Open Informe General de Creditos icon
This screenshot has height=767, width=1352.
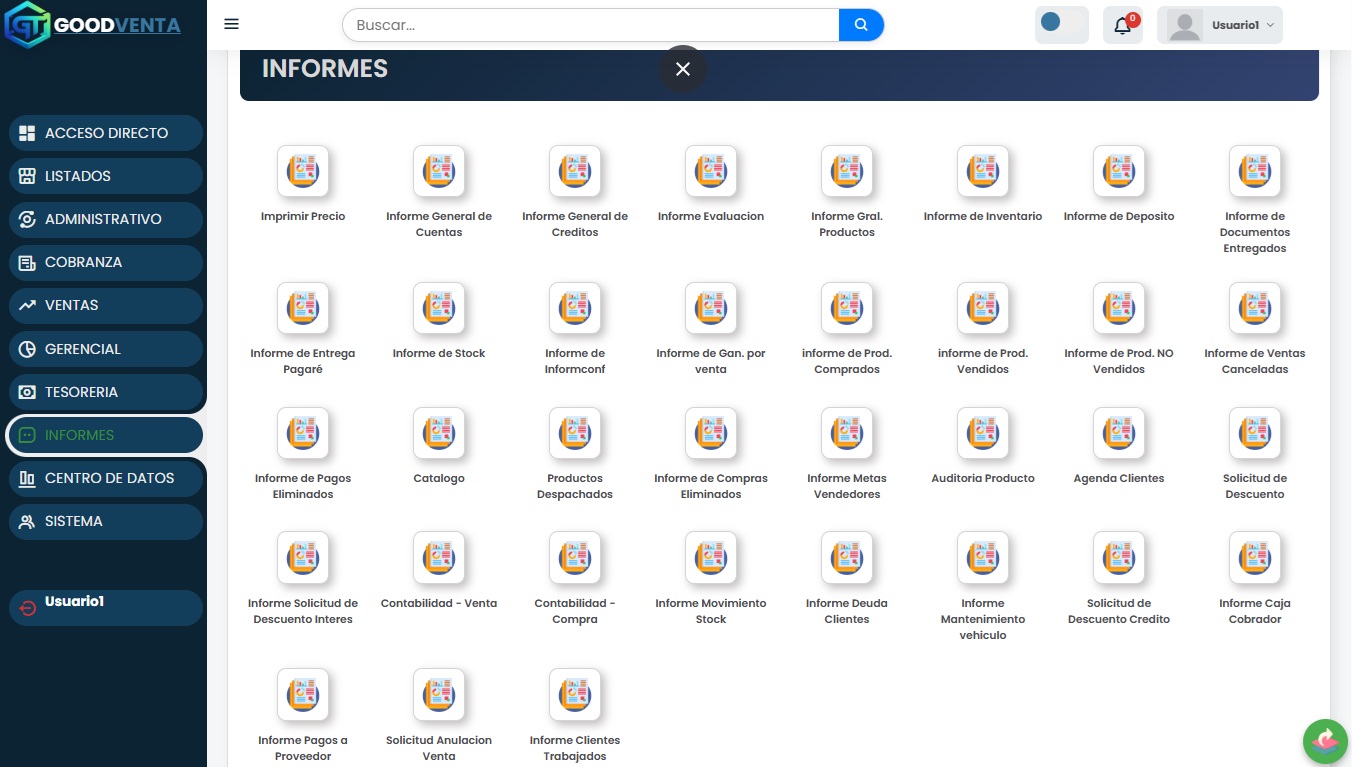575,171
